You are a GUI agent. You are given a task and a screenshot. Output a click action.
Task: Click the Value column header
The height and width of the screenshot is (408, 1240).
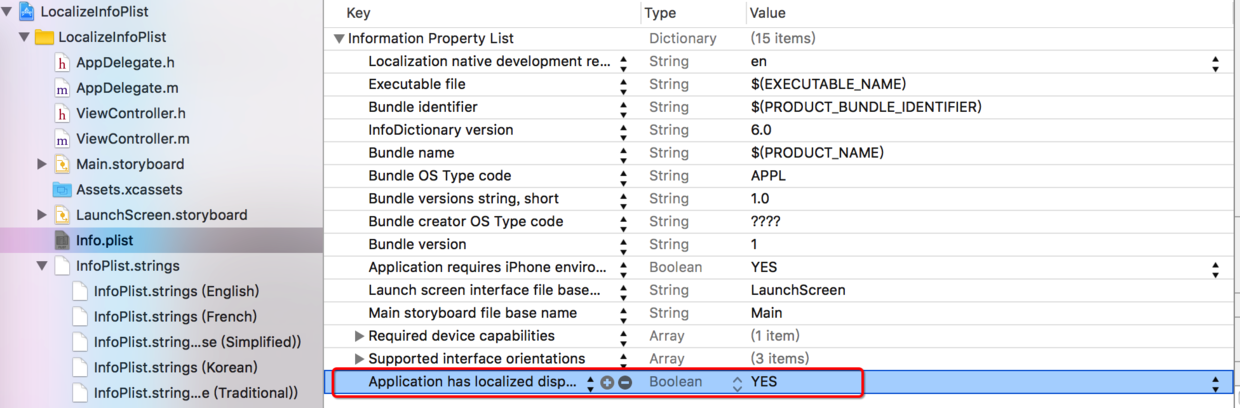click(x=767, y=13)
